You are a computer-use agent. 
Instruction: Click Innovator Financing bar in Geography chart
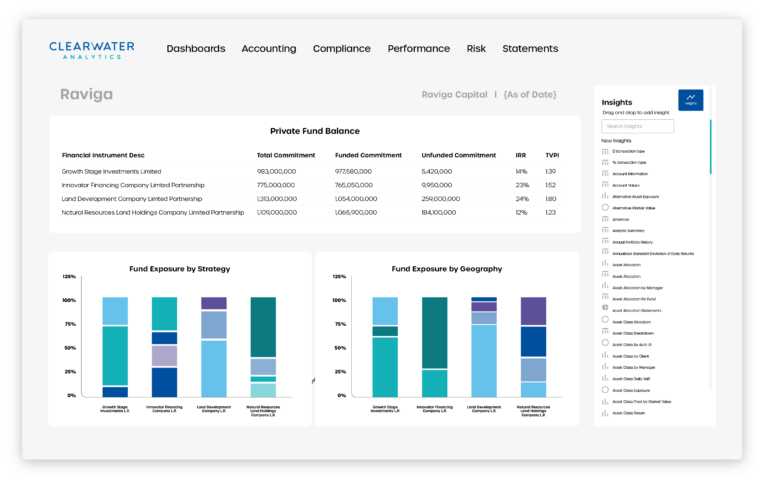tap(434, 347)
